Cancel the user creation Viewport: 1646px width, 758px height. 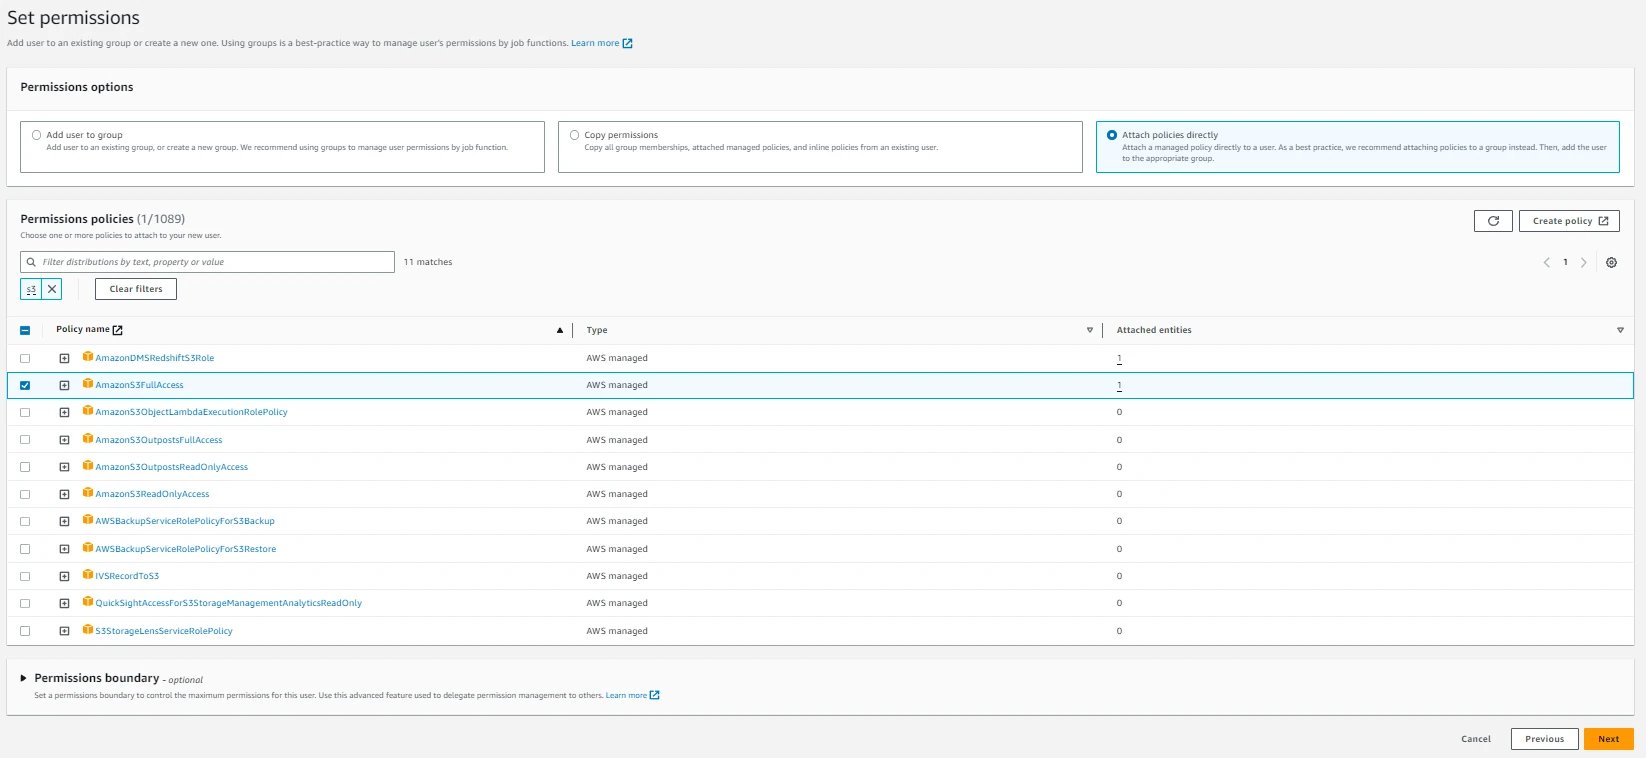1476,739
